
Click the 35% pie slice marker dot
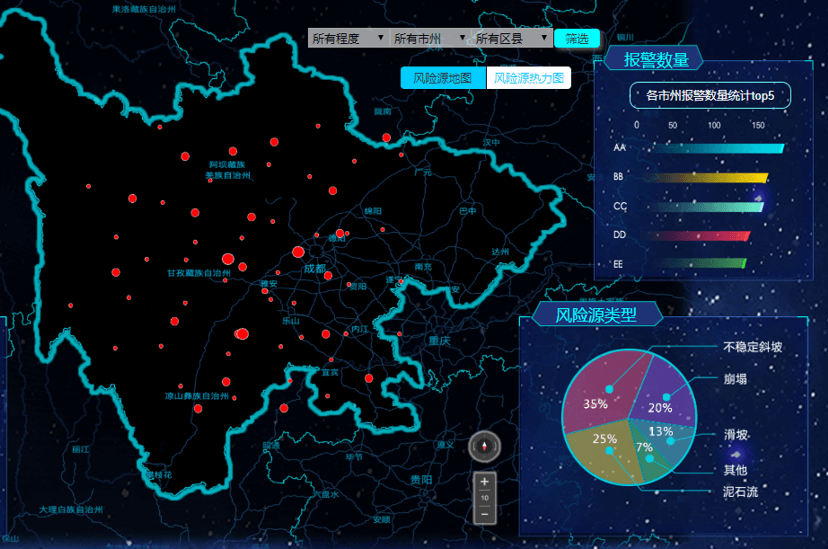point(609,388)
